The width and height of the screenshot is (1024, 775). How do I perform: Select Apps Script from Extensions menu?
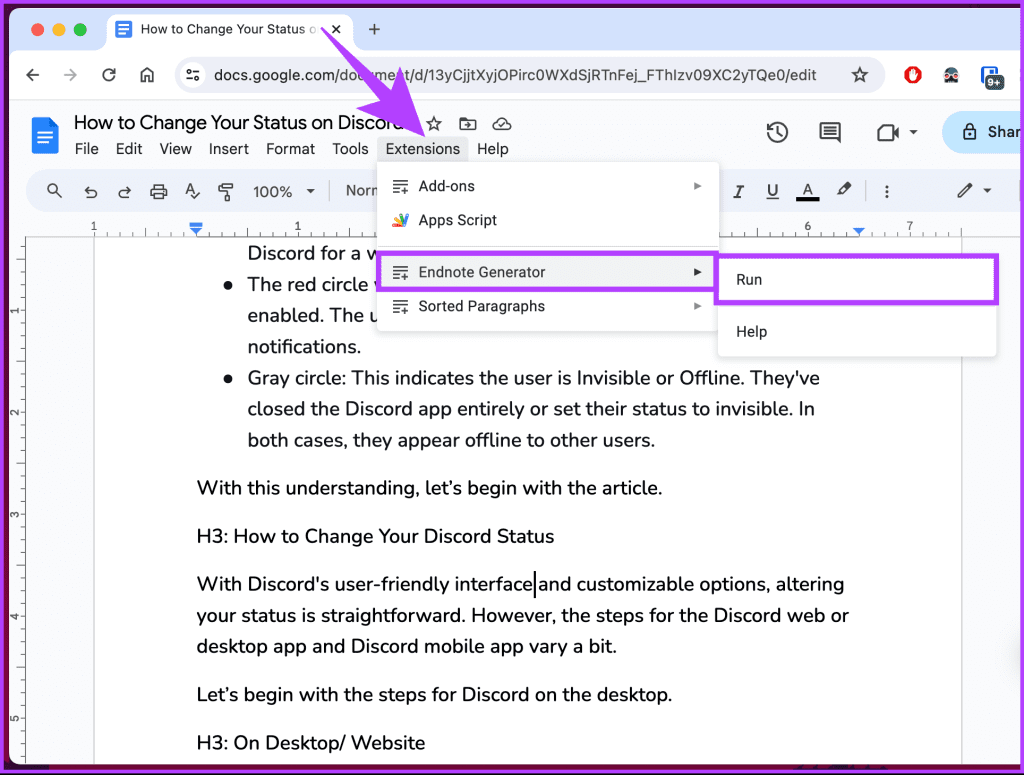(x=457, y=220)
